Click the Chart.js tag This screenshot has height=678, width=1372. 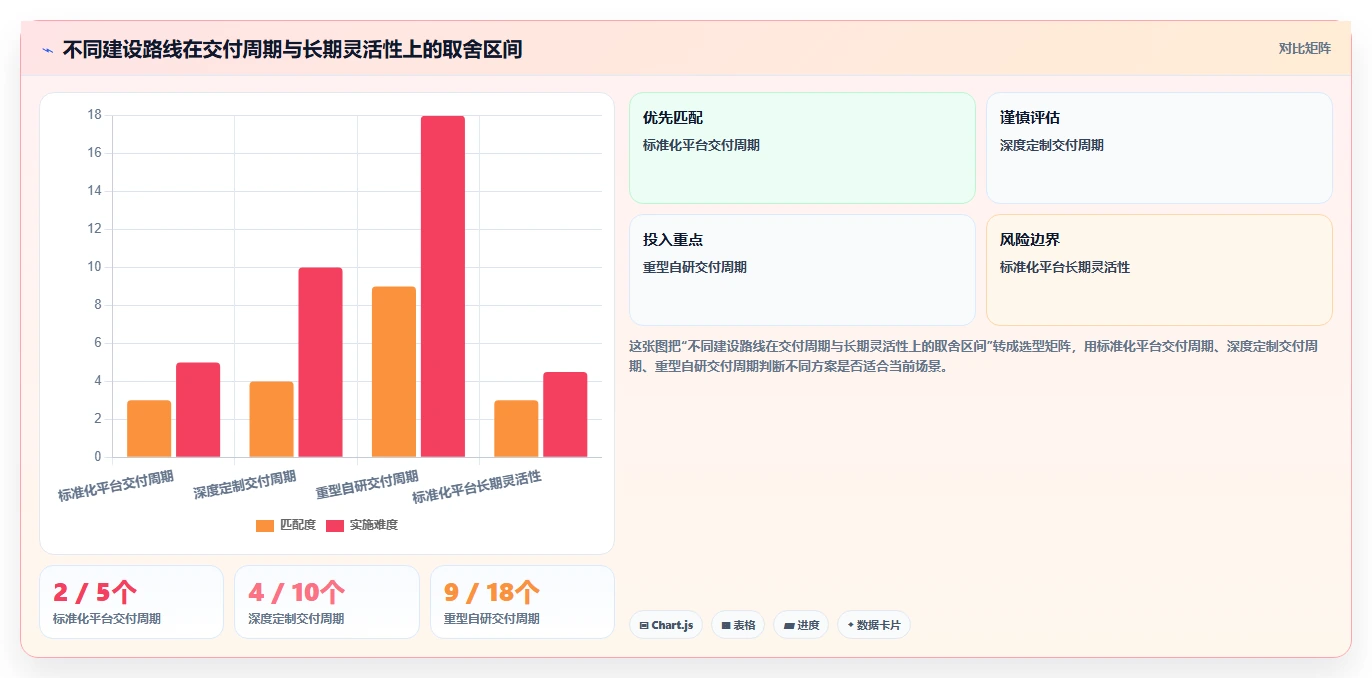click(666, 625)
